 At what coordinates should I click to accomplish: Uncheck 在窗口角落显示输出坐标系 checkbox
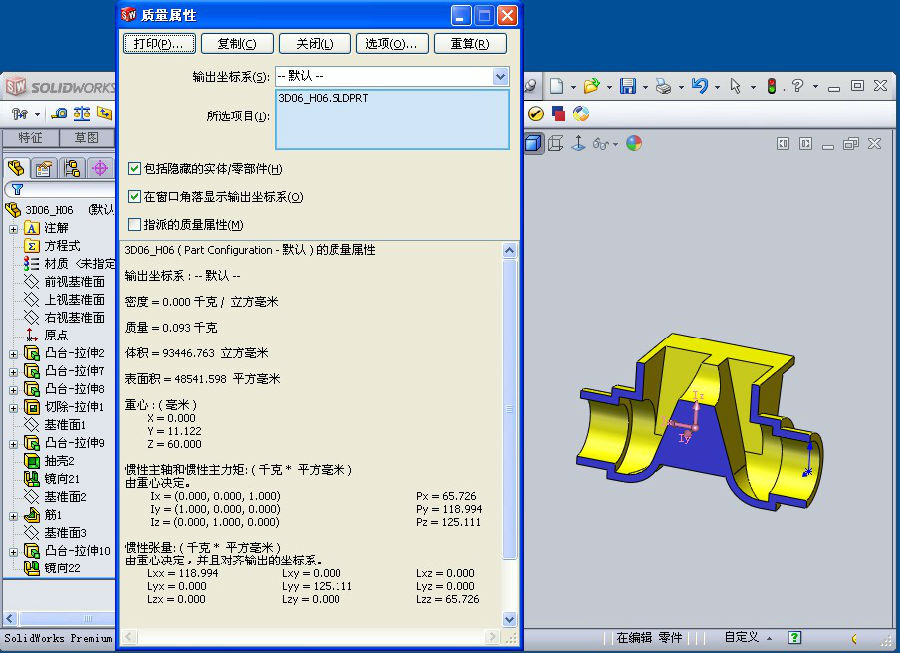135,197
